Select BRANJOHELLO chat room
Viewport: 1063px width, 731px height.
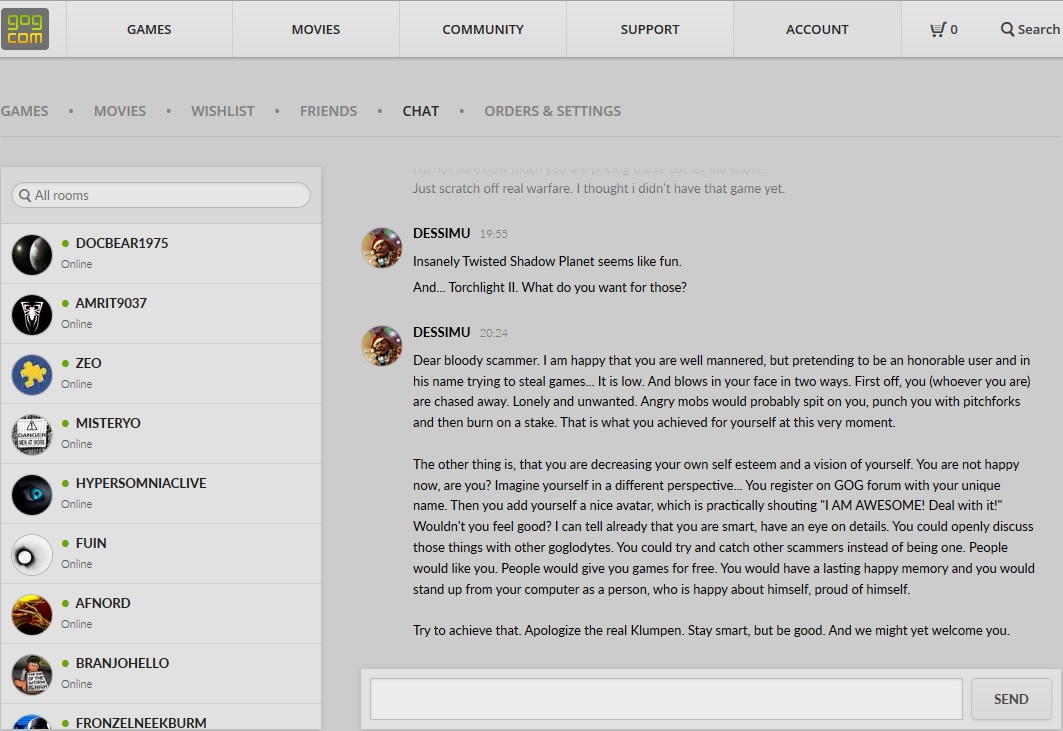pyautogui.click(x=161, y=674)
